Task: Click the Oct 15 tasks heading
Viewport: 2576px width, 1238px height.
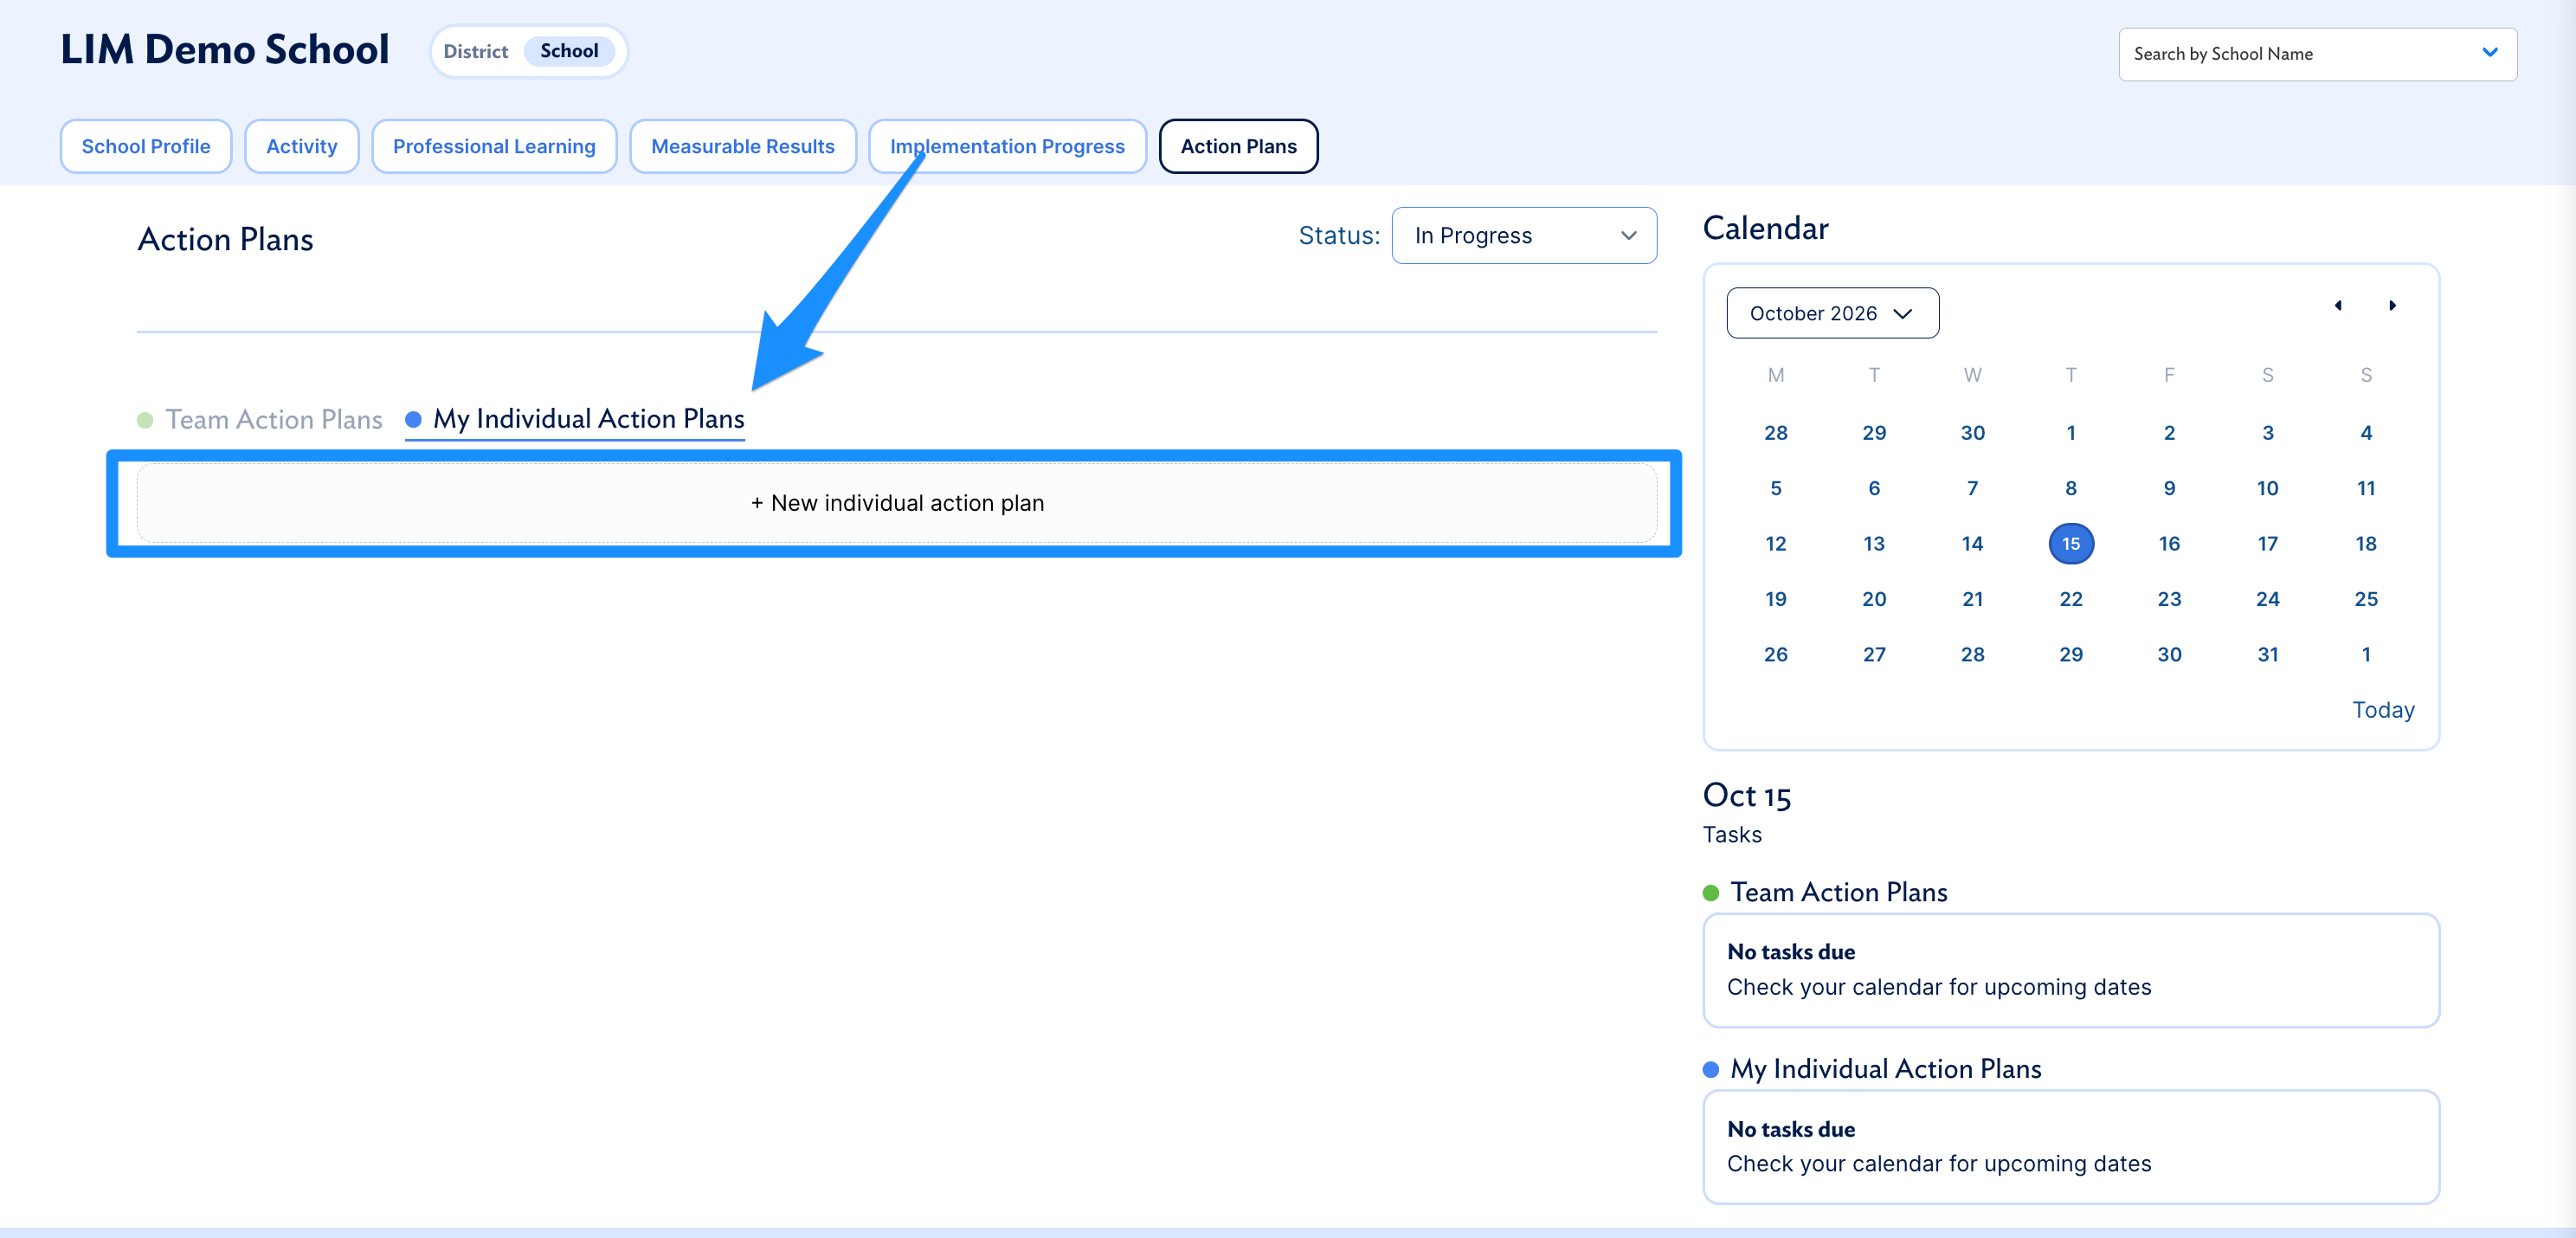Action: (1747, 796)
